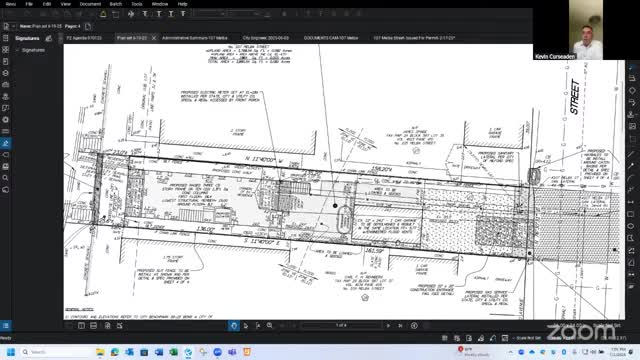Toggle the grid icon in the status bar
The image size is (640, 360).
[x=444, y=338]
